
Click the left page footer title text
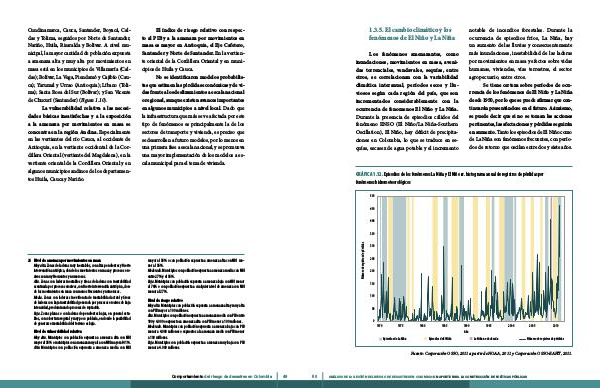pos(222,377)
